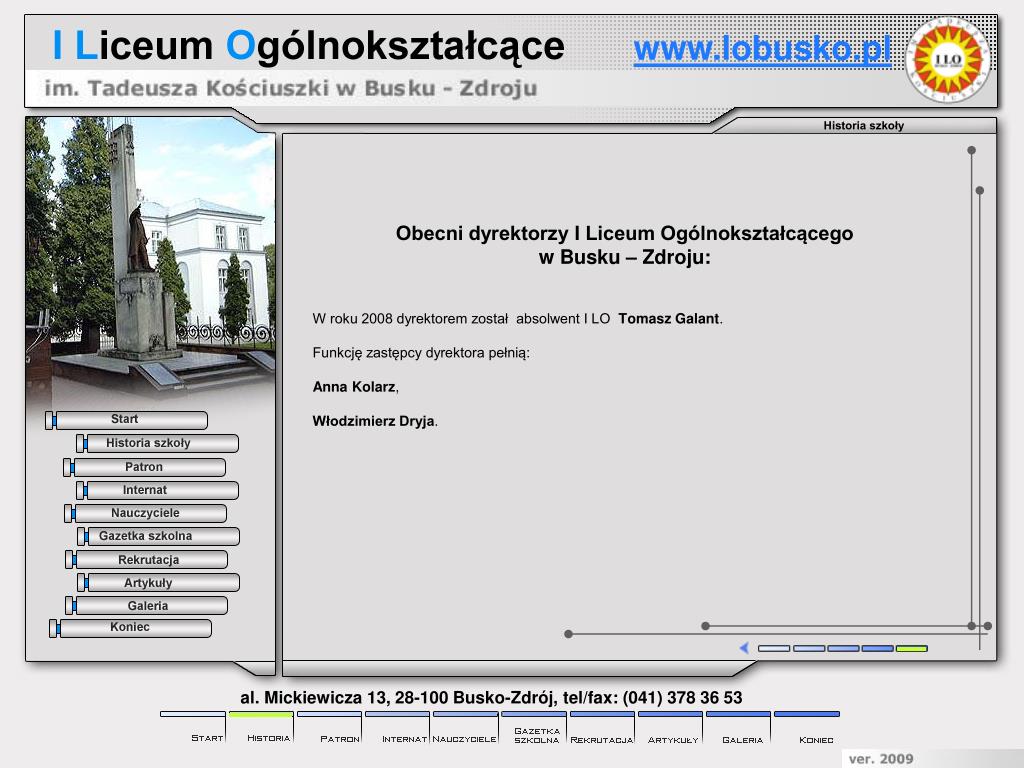The image size is (1024, 768).
Task: Click the Historia szkoły section title label
Action: click(863, 125)
